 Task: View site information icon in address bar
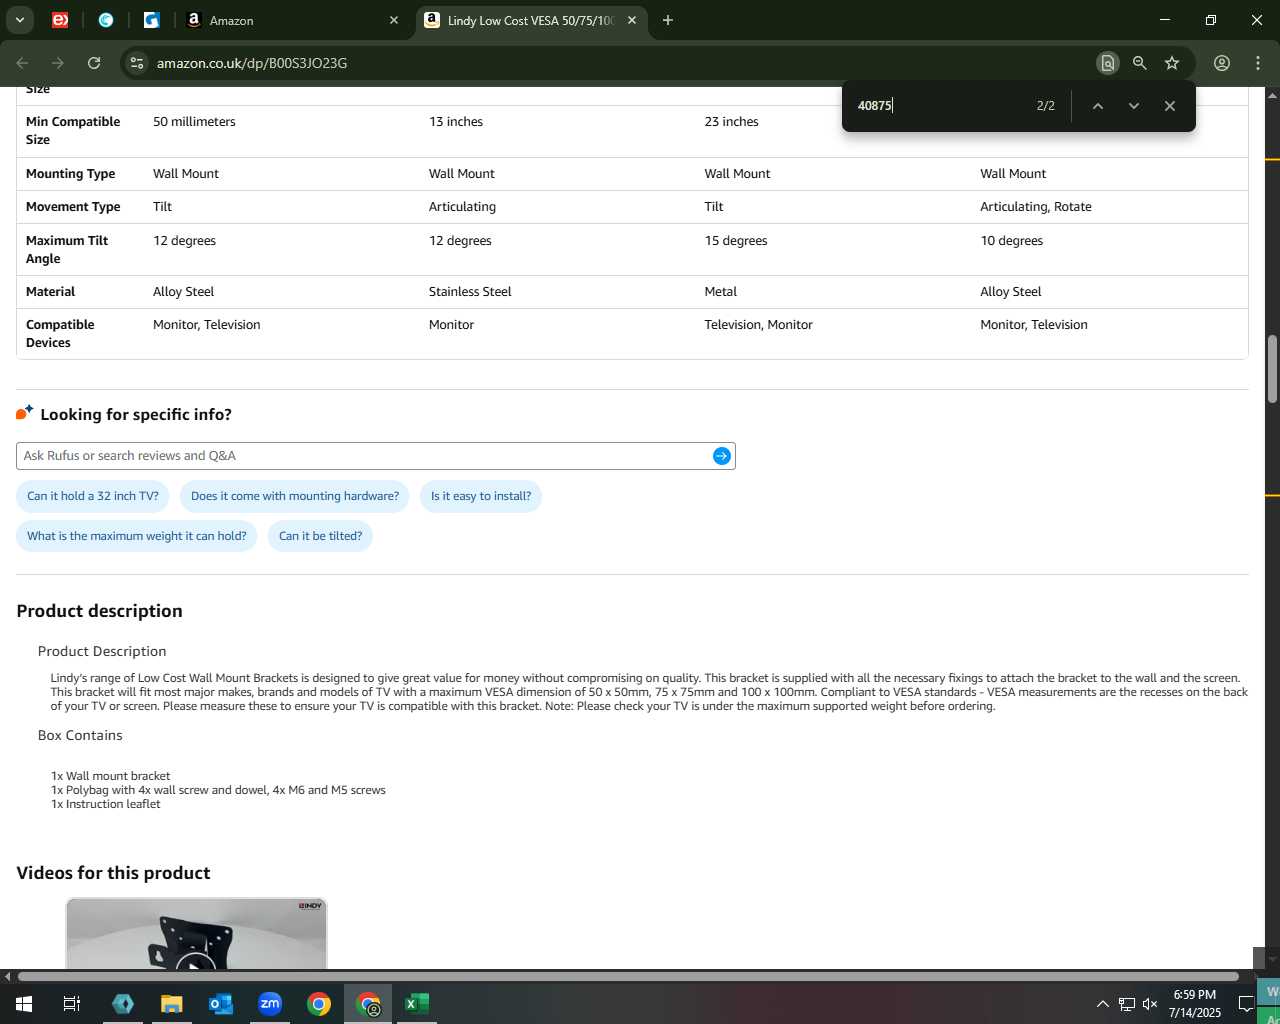coord(137,63)
